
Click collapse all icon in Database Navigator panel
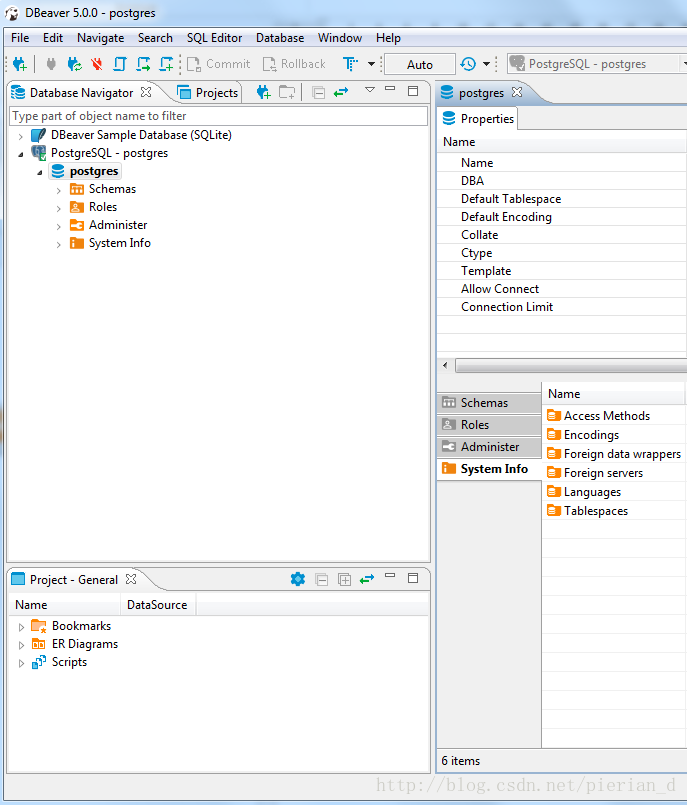pyautogui.click(x=318, y=93)
